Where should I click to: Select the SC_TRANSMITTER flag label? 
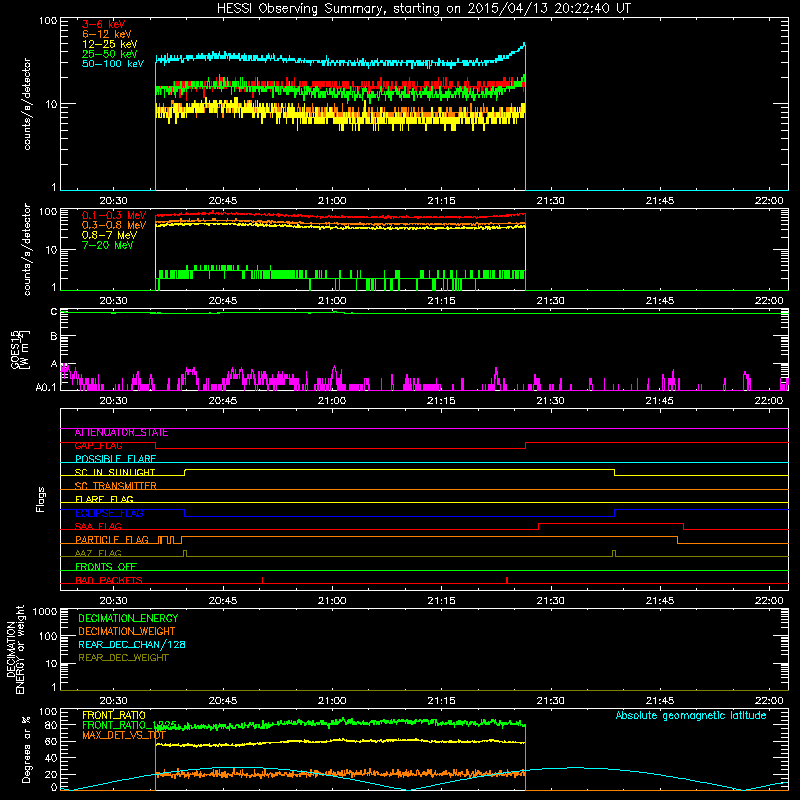[x=115, y=486]
